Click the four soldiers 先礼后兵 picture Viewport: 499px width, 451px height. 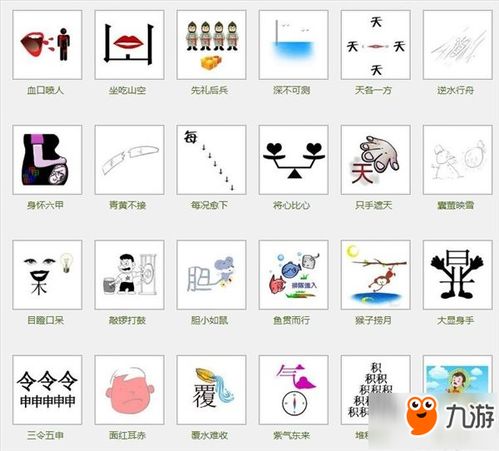click(x=211, y=45)
